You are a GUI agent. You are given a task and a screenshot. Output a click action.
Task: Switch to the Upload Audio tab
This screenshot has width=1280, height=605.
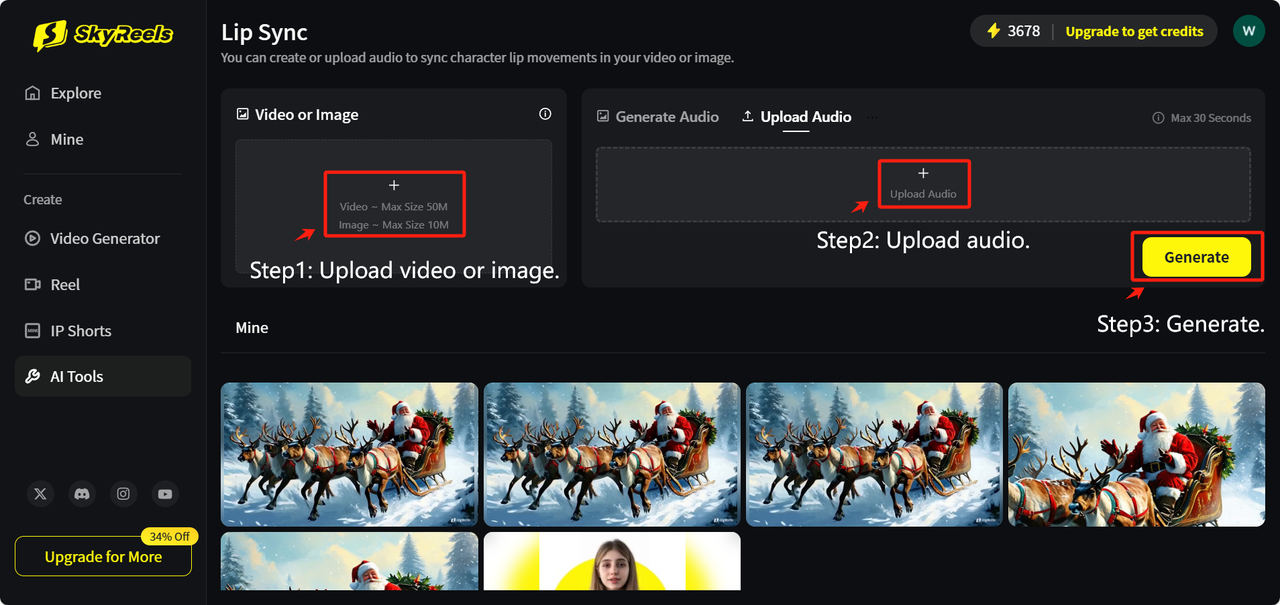tap(797, 117)
